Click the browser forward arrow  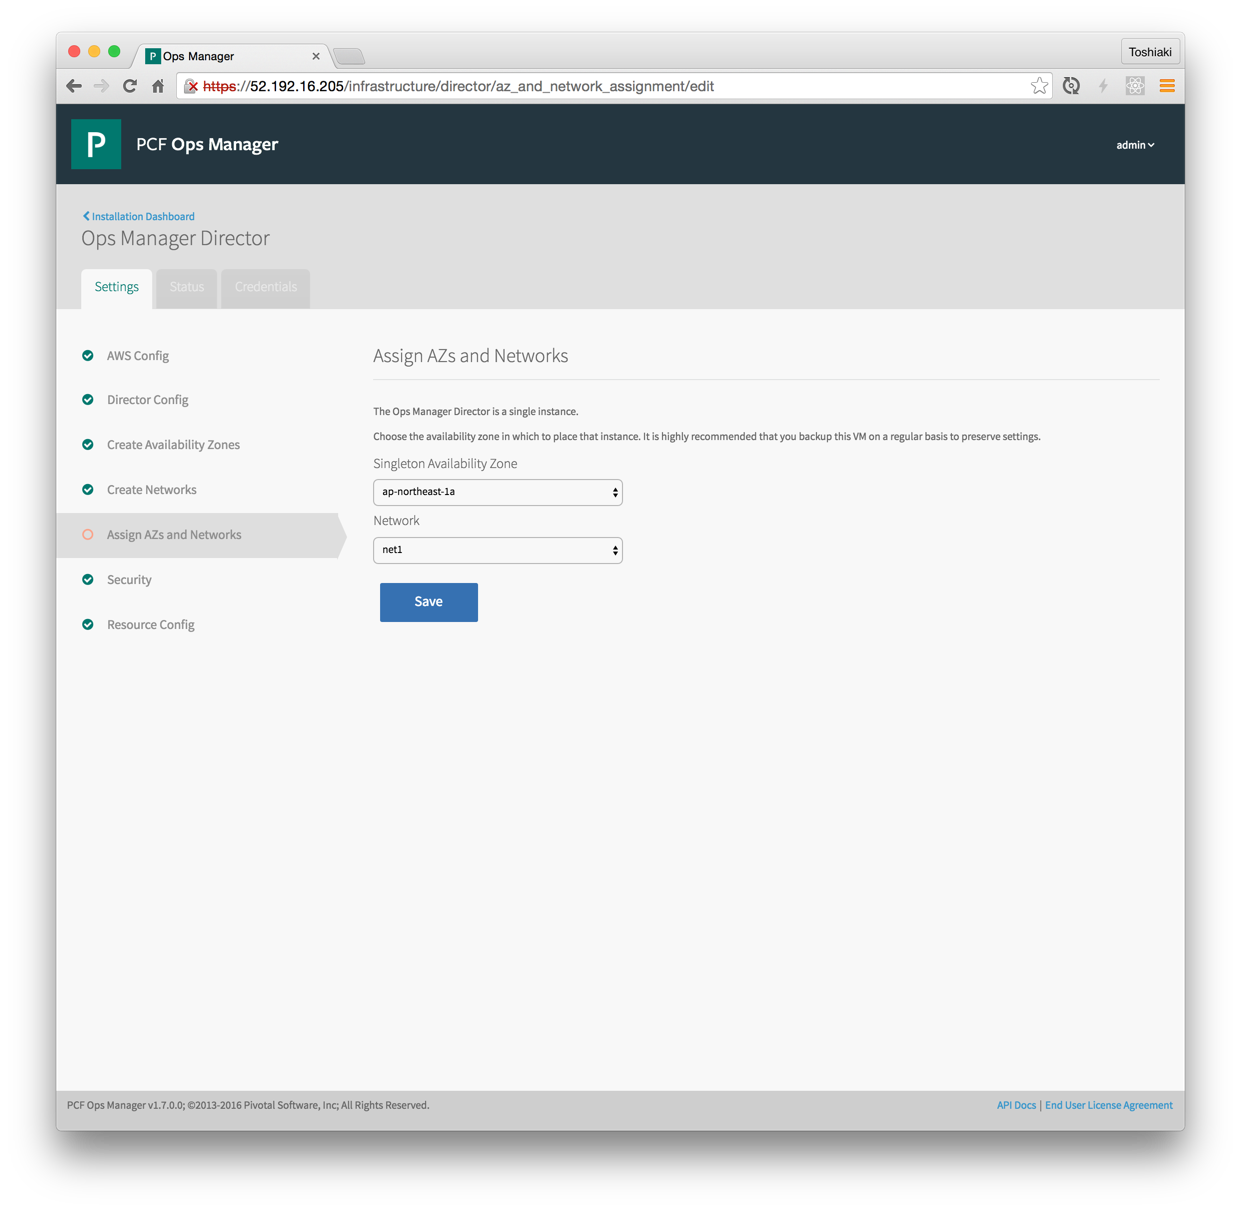click(101, 86)
